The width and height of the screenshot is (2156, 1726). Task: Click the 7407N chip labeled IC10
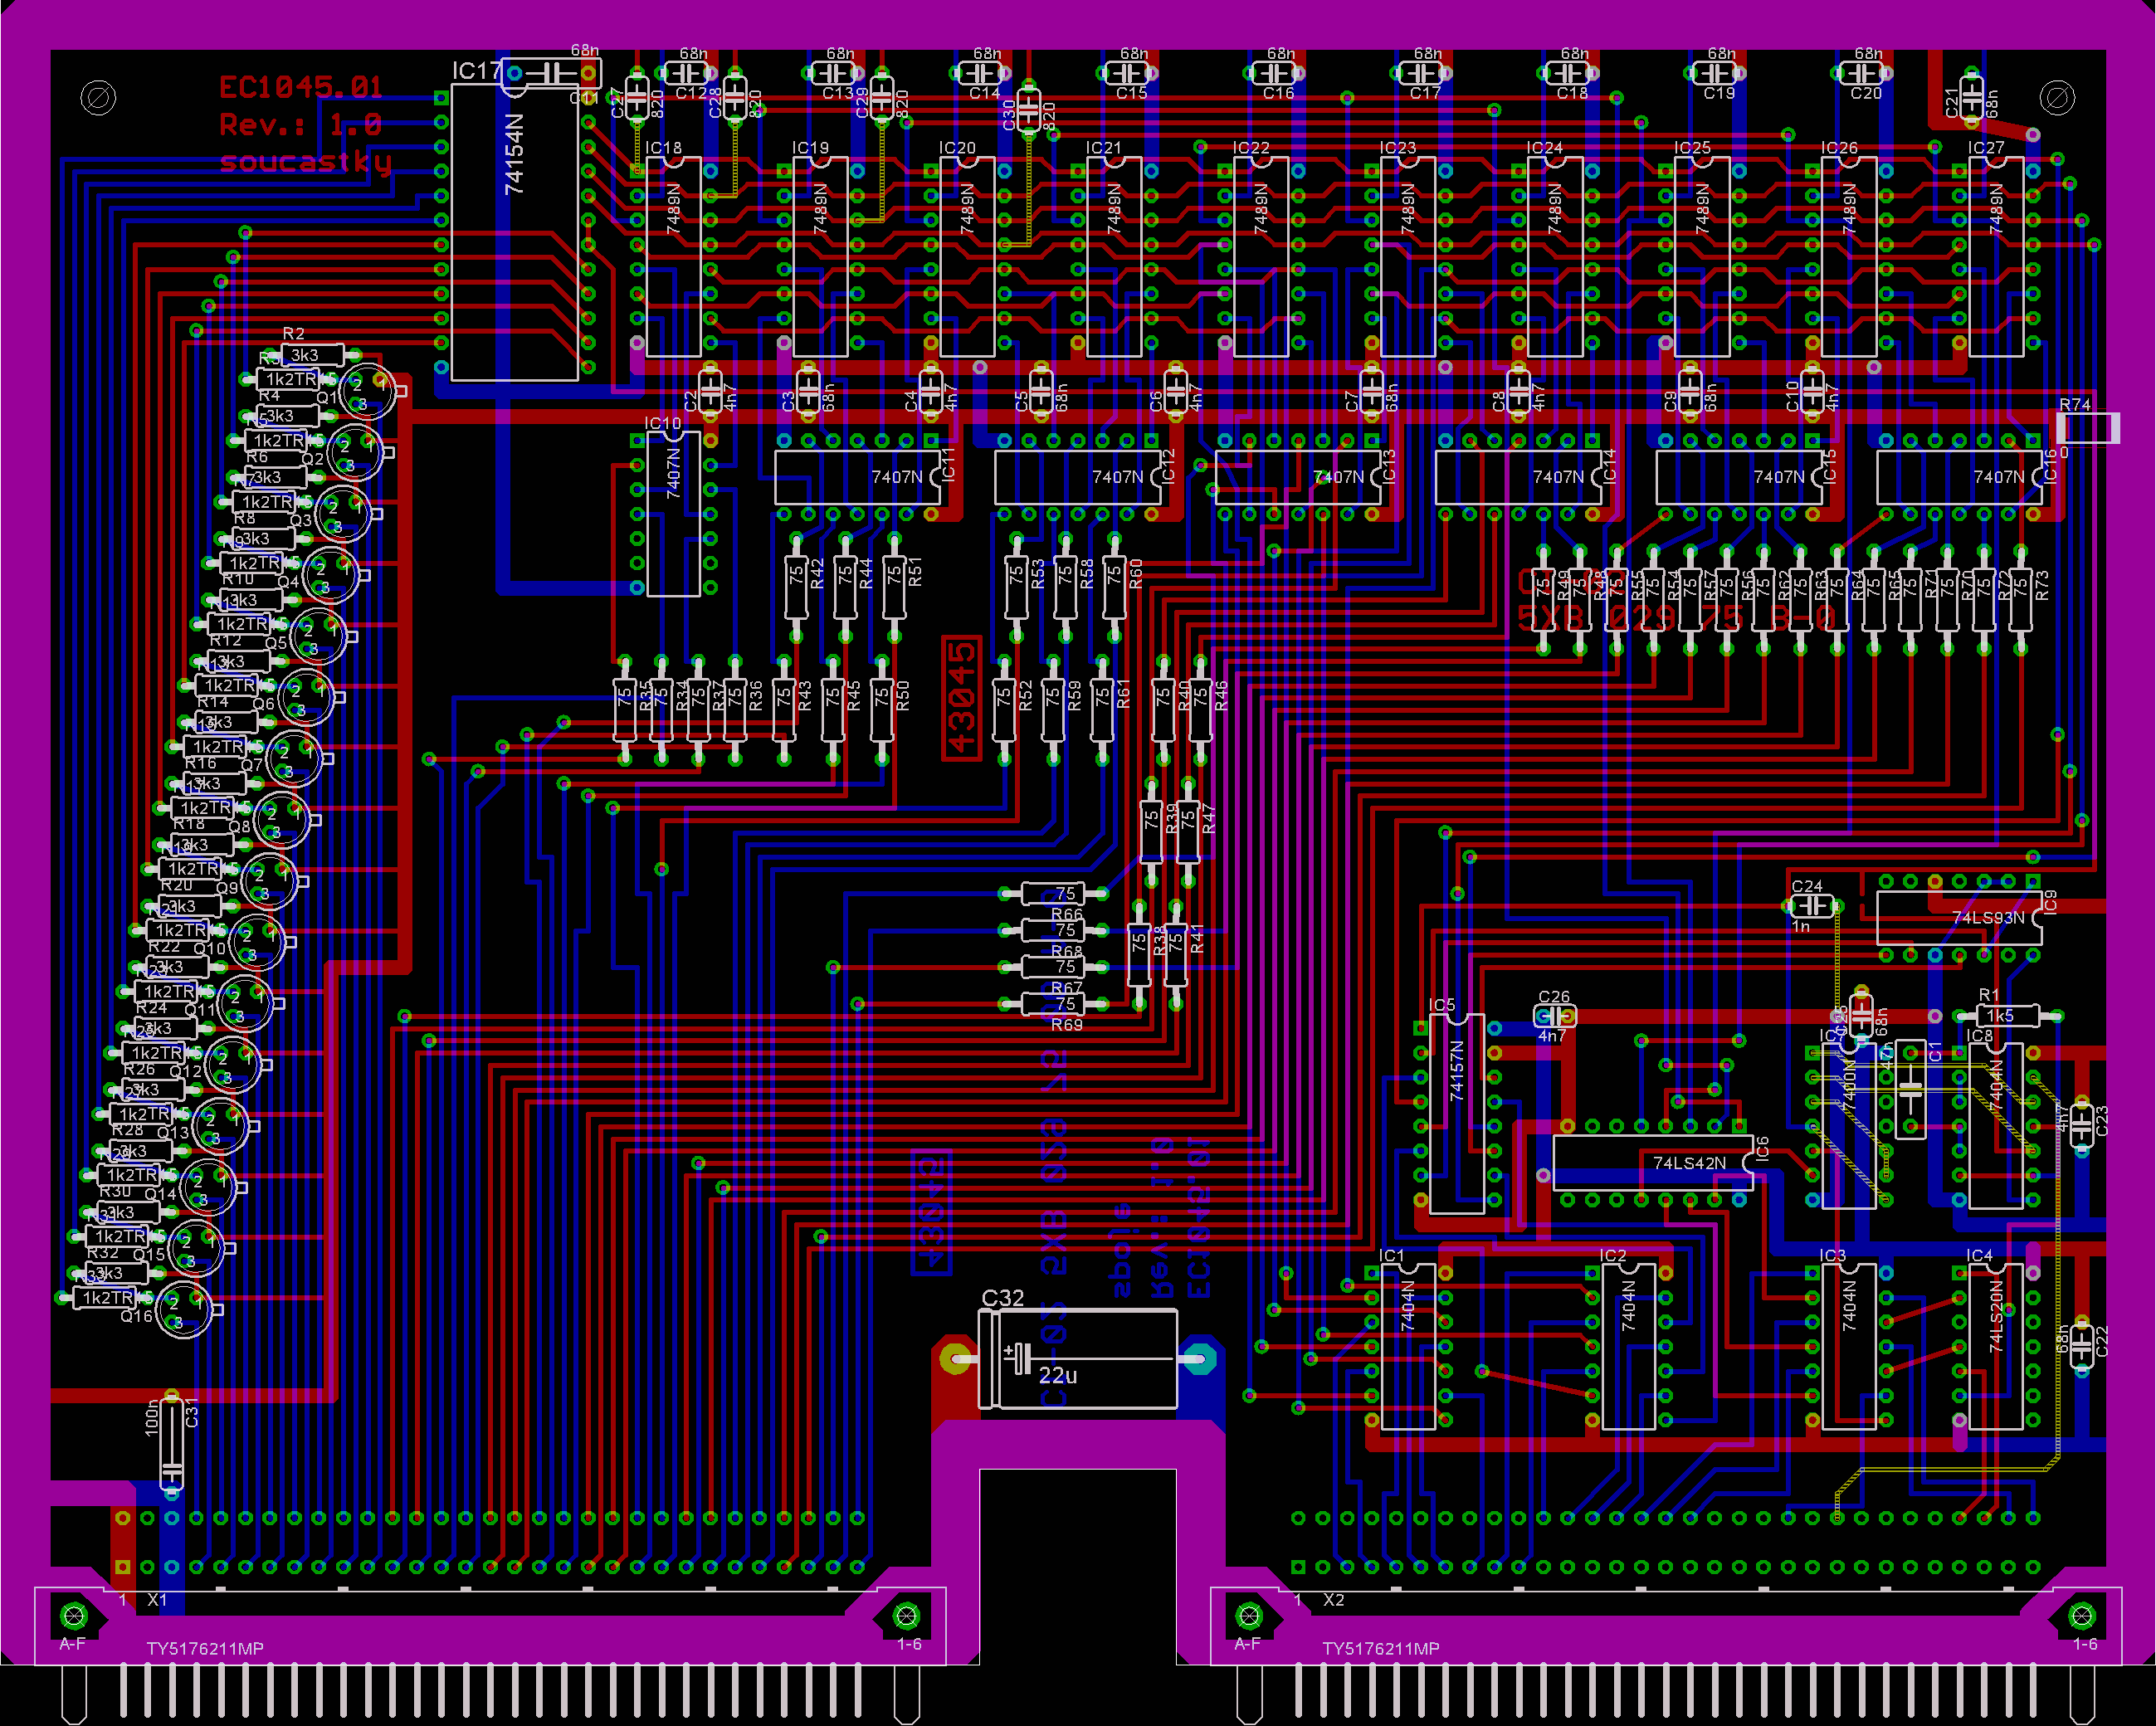click(x=673, y=513)
